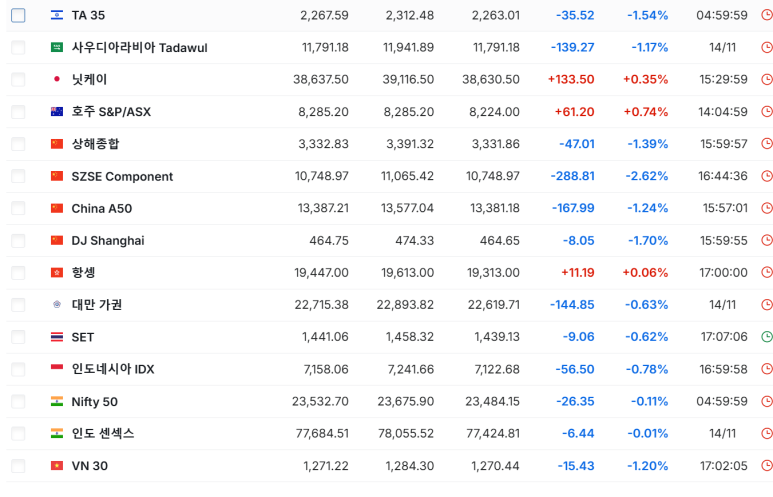
Task: Click the China flag beside SZSE Component
Action: point(57,176)
